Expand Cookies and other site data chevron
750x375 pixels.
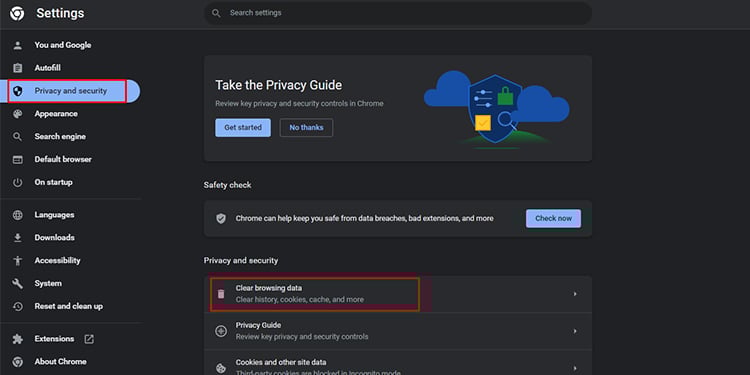(575, 368)
